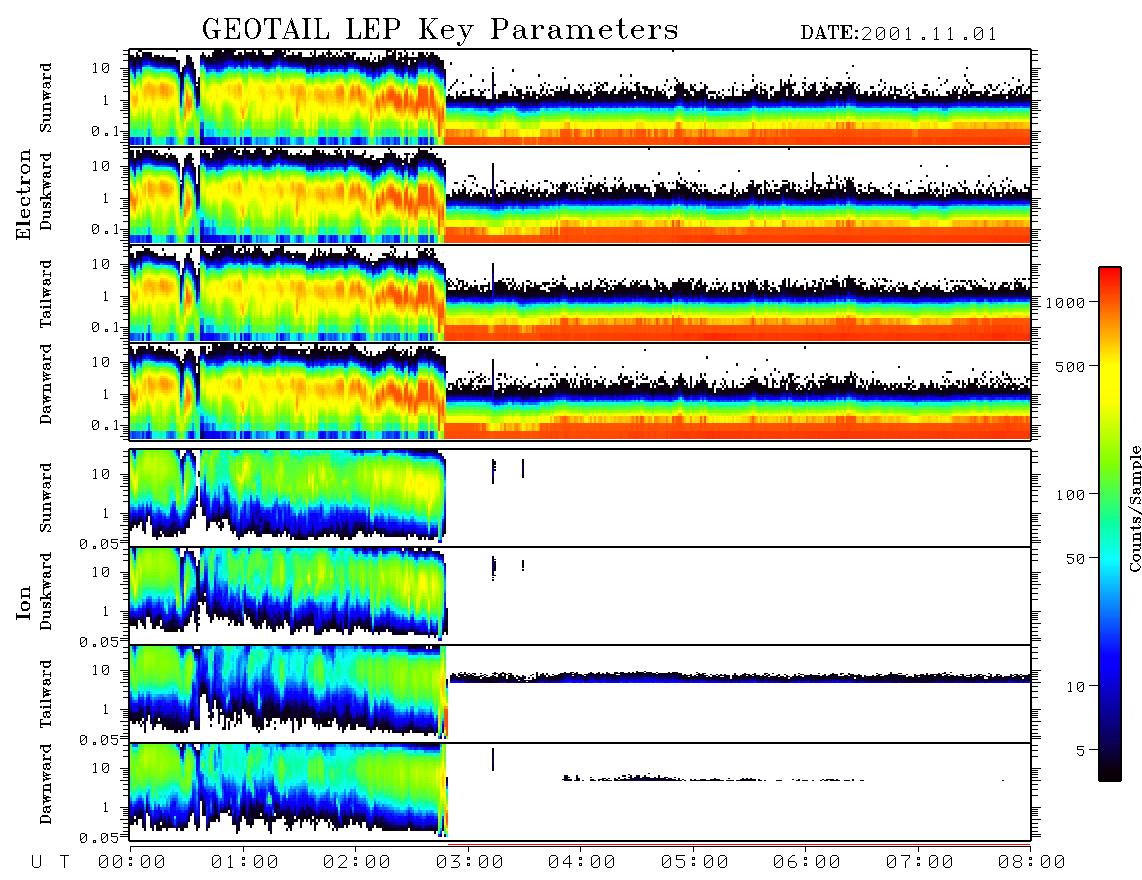Viewport: 1142px width, 880px height.
Task: Click the 5 color bar tick label
Action: (x=1081, y=751)
